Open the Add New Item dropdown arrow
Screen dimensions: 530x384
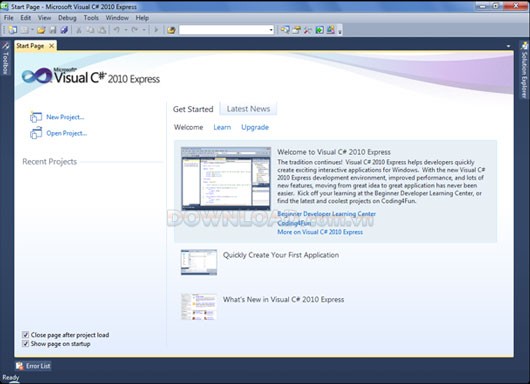tap(32, 30)
